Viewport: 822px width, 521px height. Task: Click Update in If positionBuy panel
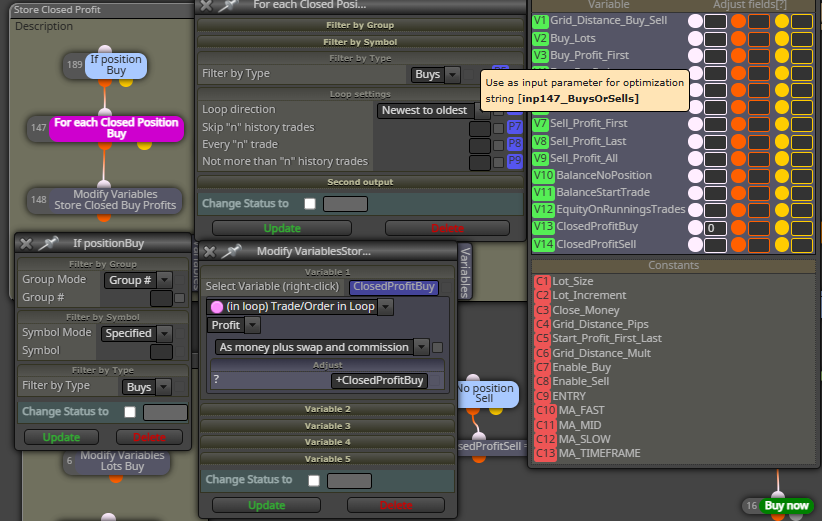point(61,437)
